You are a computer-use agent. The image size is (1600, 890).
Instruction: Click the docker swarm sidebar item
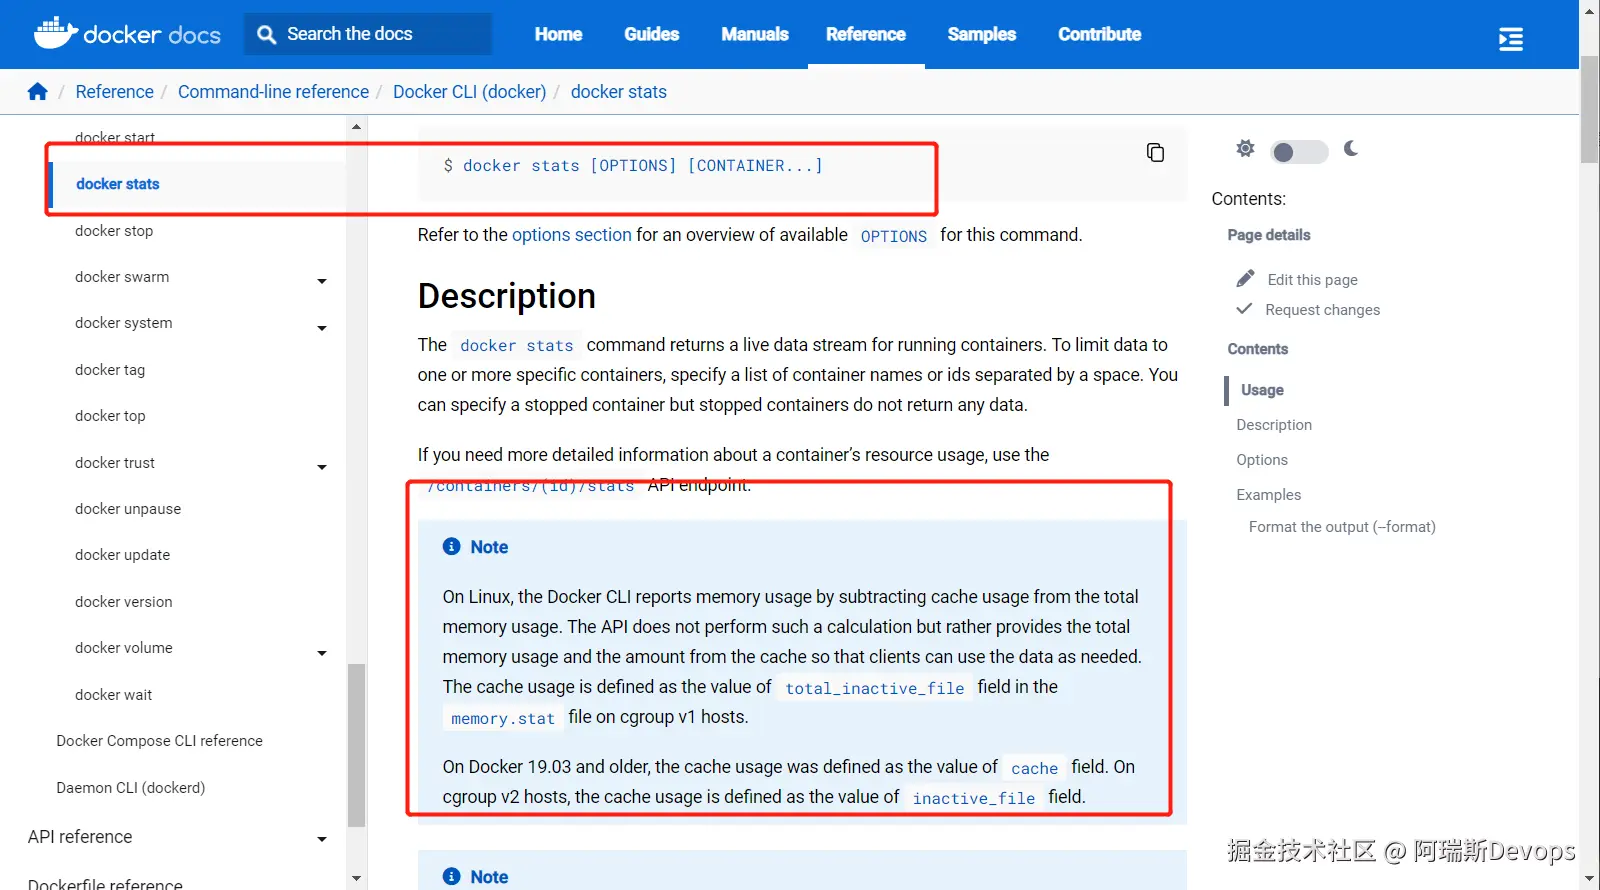[x=122, y=277]
